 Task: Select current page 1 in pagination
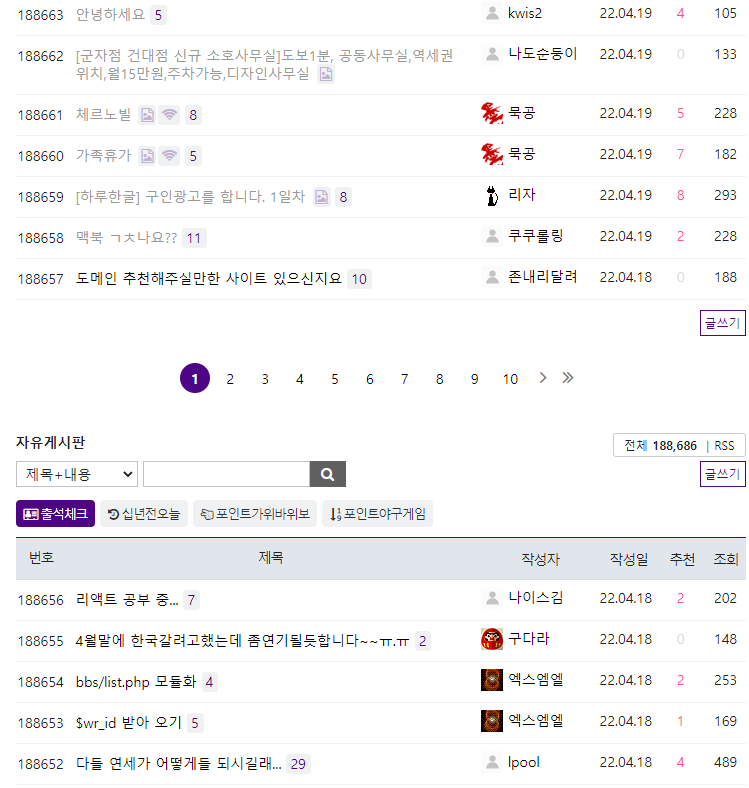(195, 378)
